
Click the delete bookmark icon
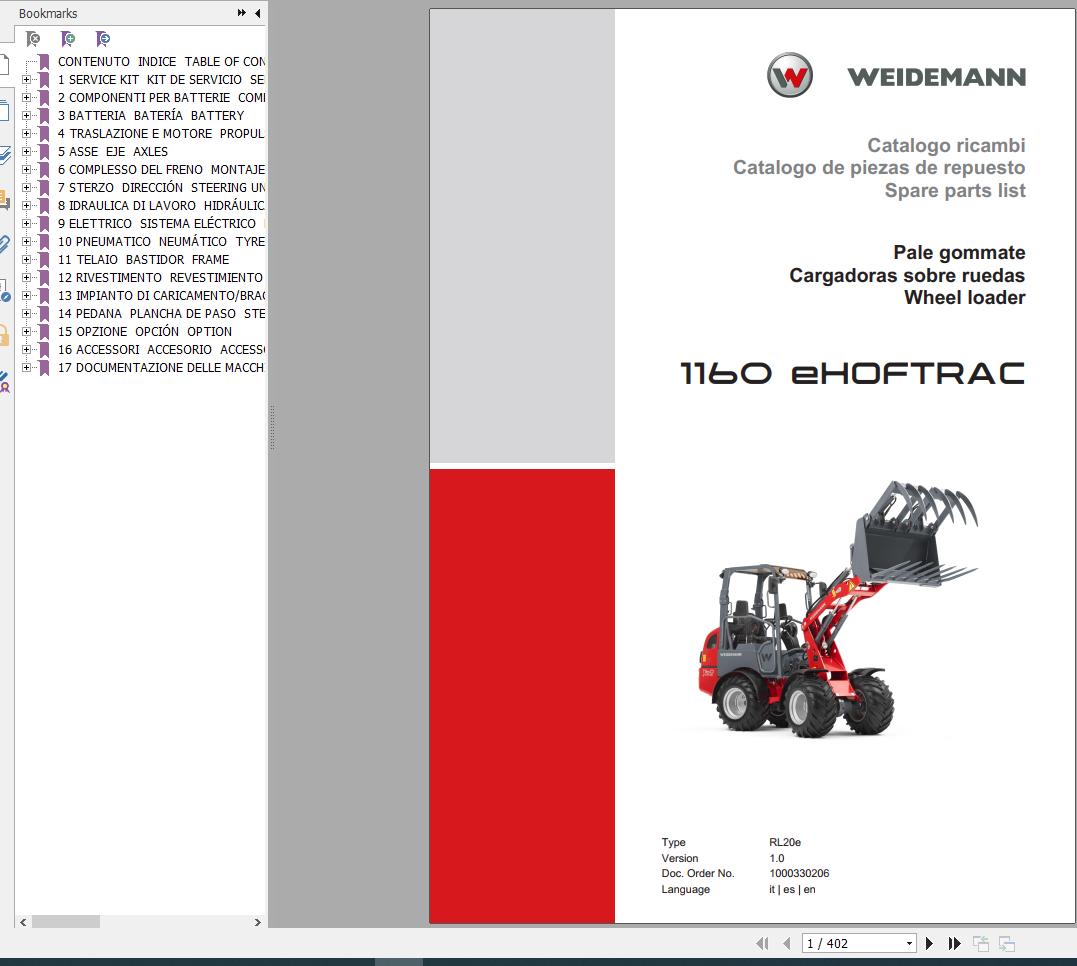coord(33,39)
